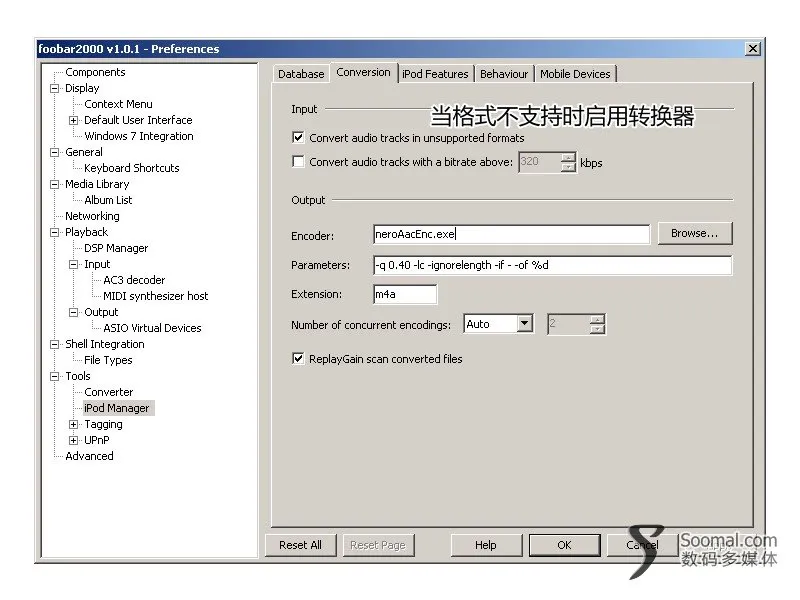This screenshot has width=800, height=600.
Task: Select iPod Manager in the tree
Action: click(116, 408)
